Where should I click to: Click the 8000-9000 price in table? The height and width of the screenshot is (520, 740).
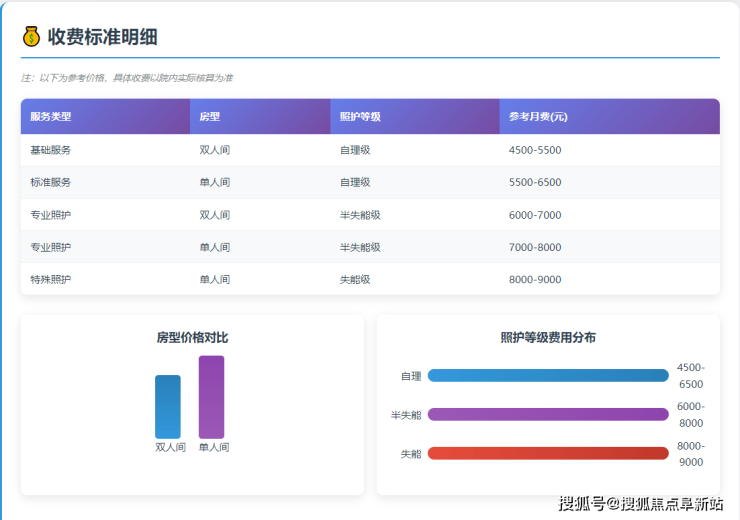[535, 279]
